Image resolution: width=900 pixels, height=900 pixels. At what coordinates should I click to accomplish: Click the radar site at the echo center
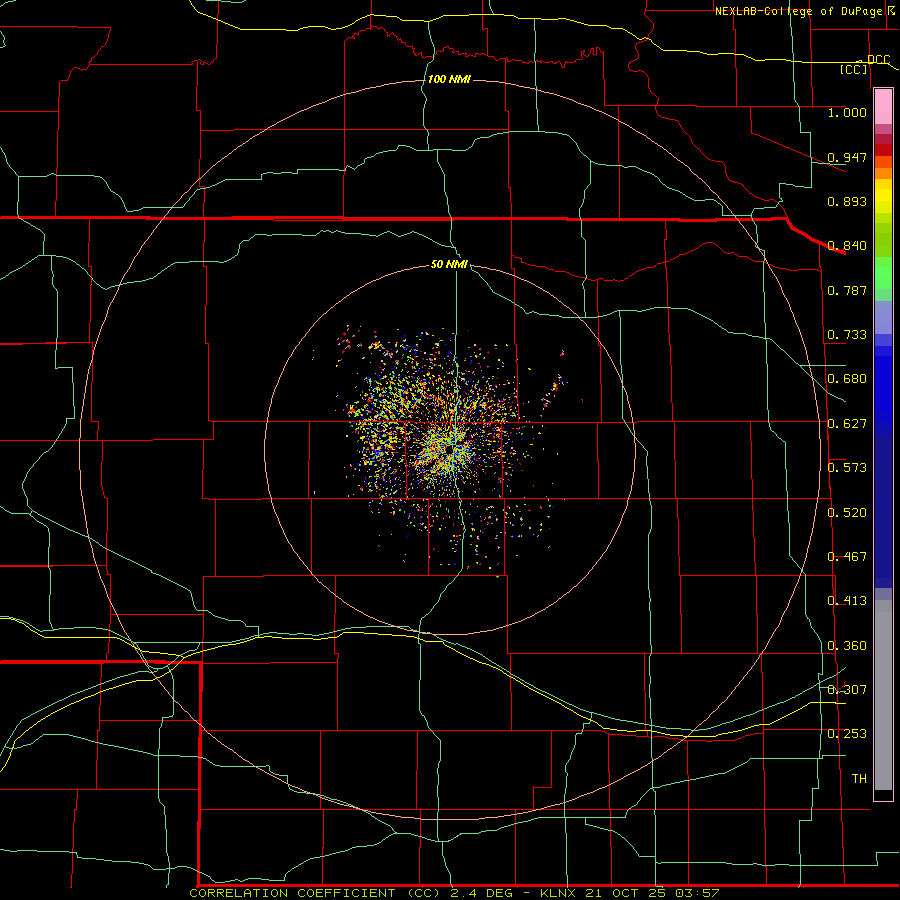click(451, 449)
